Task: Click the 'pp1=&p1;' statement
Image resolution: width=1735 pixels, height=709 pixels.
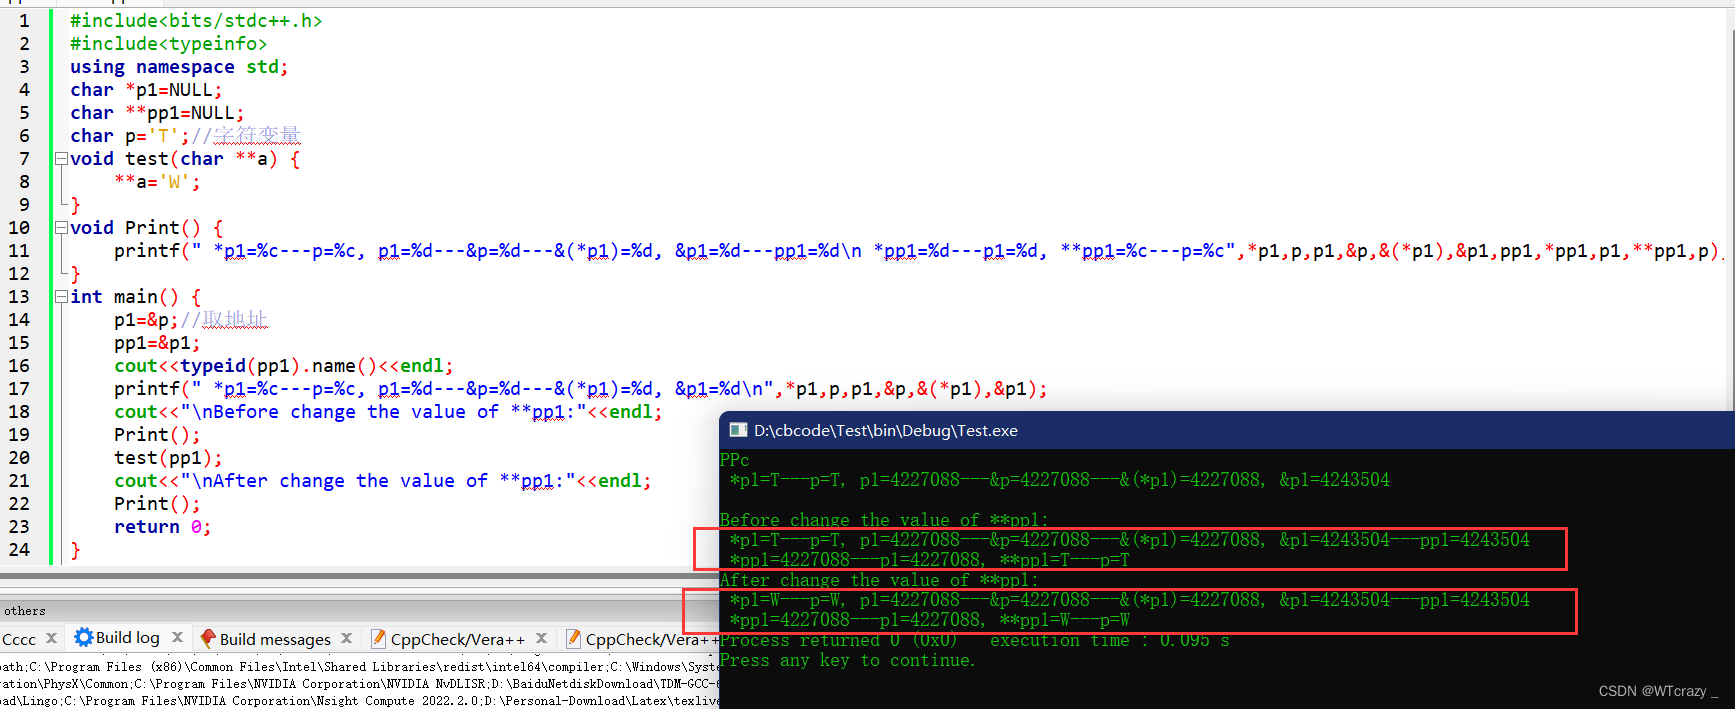Action: 157,343
